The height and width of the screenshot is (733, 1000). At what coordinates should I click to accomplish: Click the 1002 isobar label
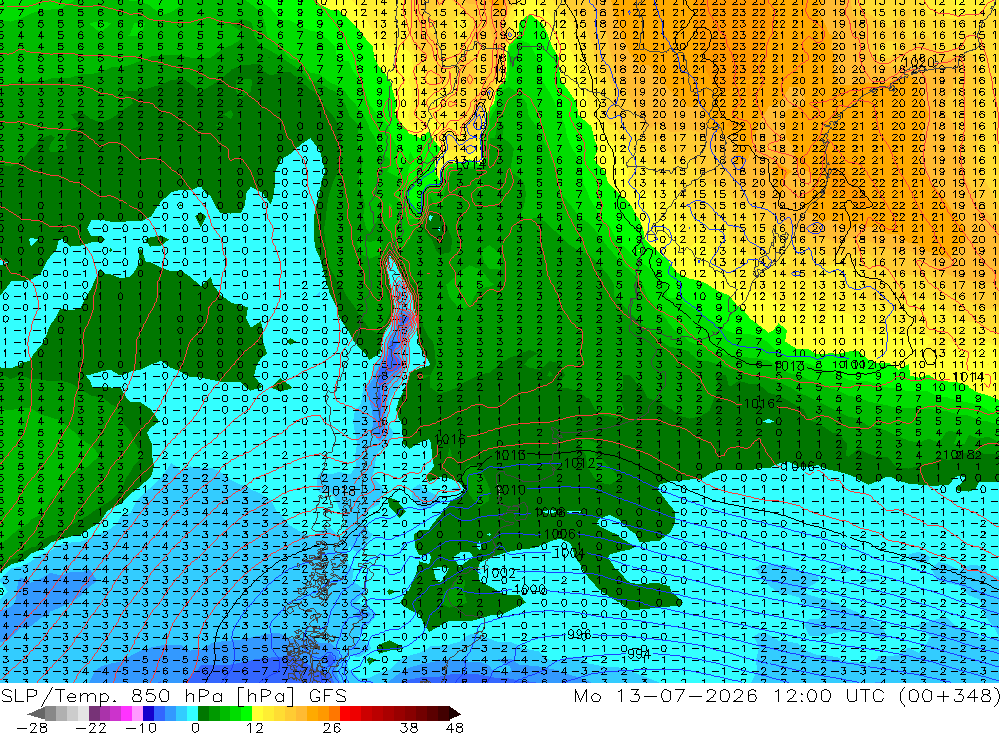pyautogui.click(x=499, y=572)
